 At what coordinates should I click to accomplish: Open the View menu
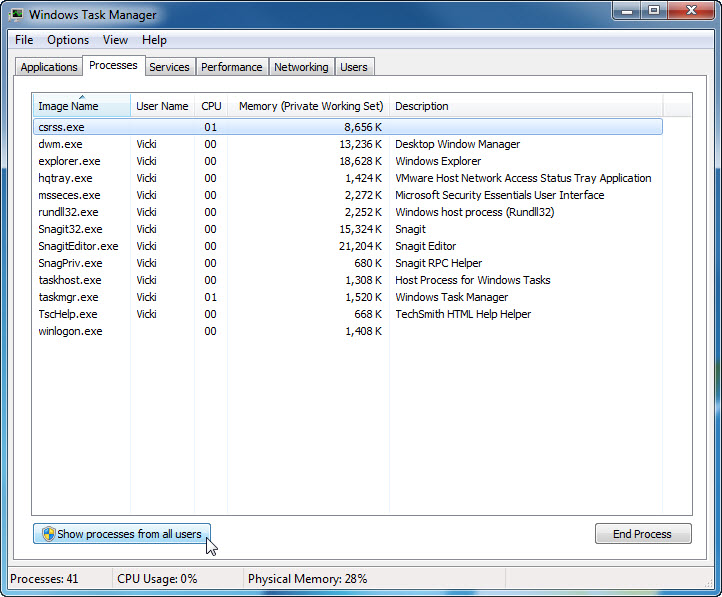115,40
